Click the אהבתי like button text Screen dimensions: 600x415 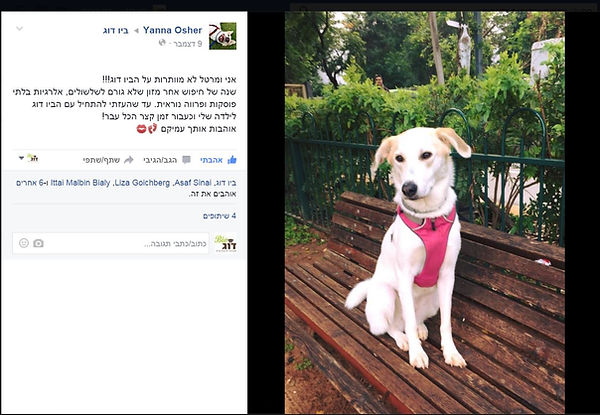tap(211, 160)
